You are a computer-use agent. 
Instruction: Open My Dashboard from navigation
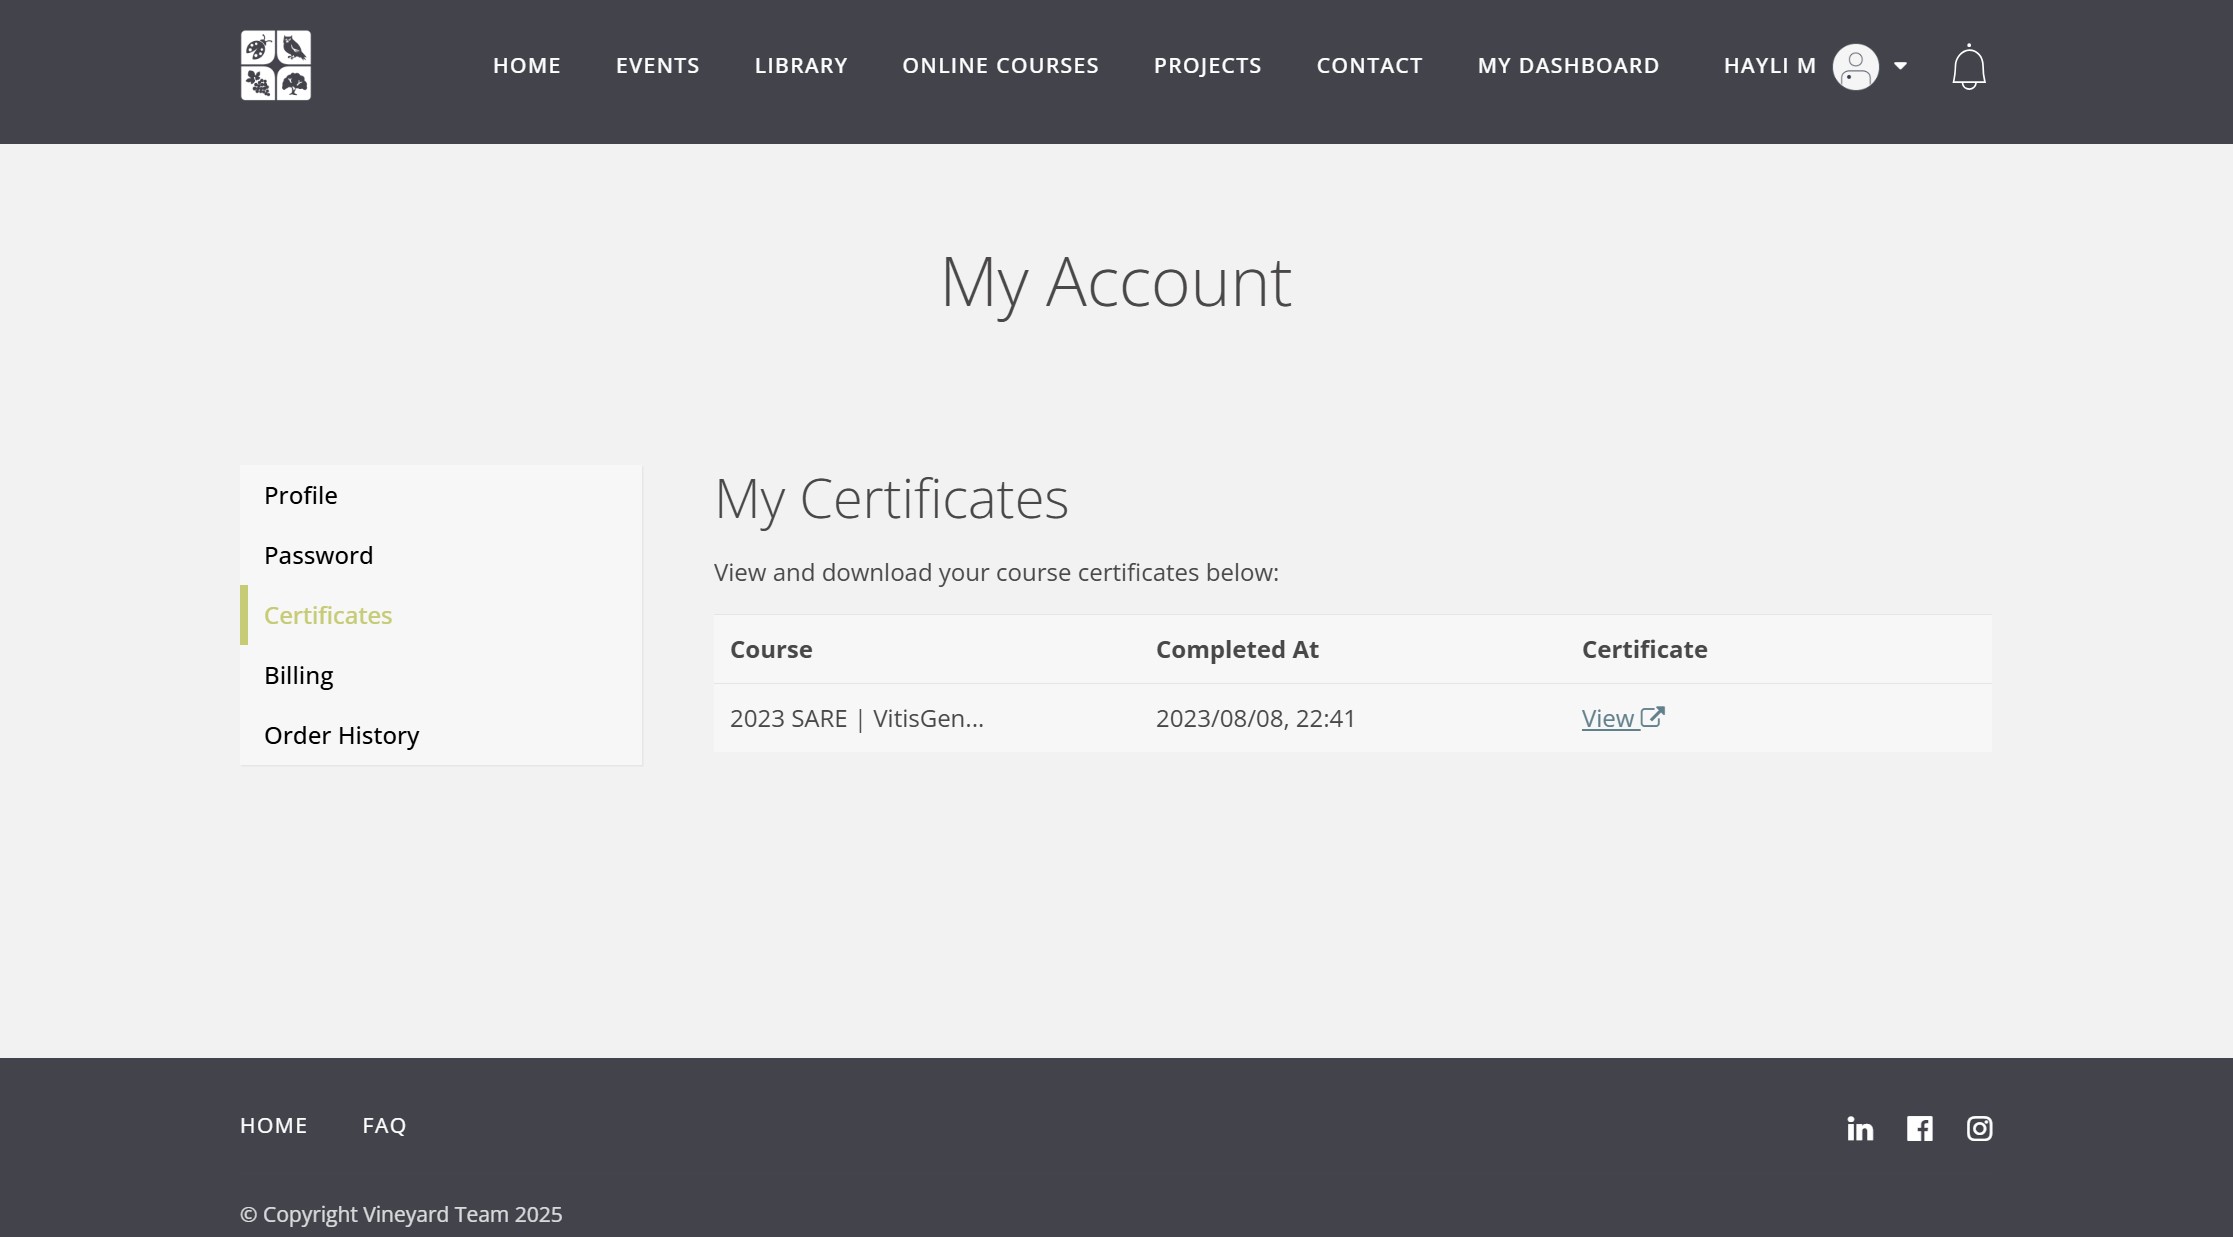[x=1568, y=66]
